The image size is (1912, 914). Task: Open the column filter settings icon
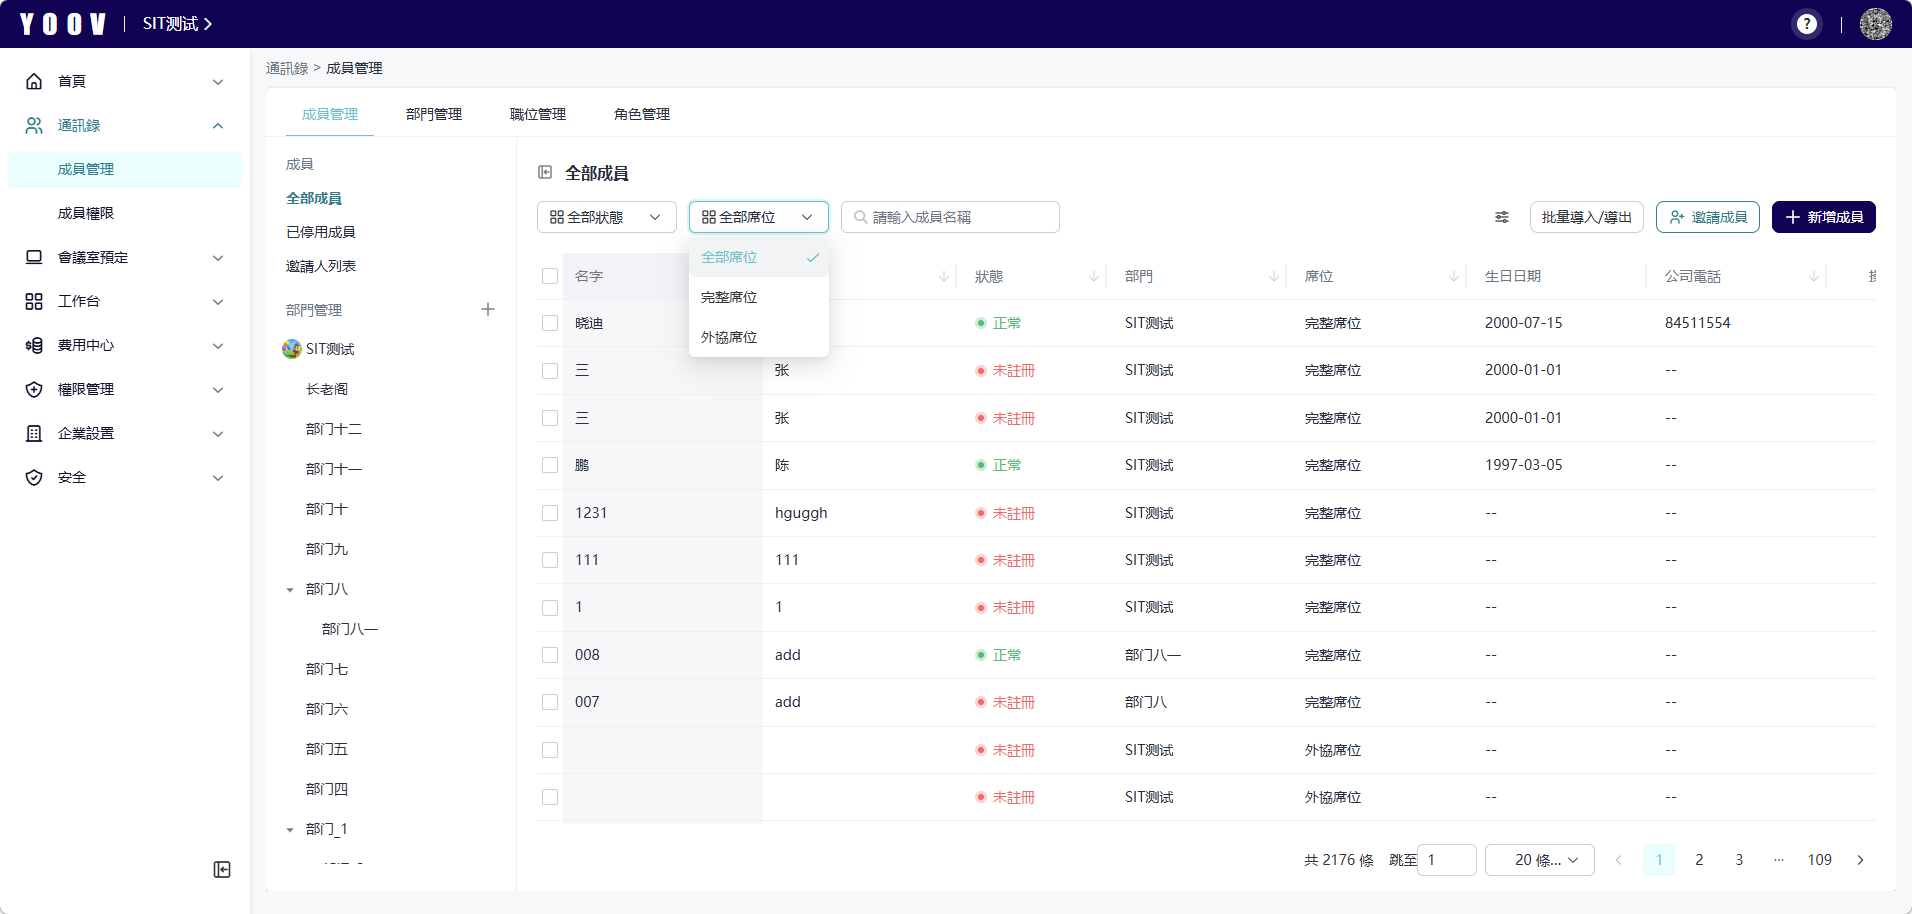[x=1501, y=217]
